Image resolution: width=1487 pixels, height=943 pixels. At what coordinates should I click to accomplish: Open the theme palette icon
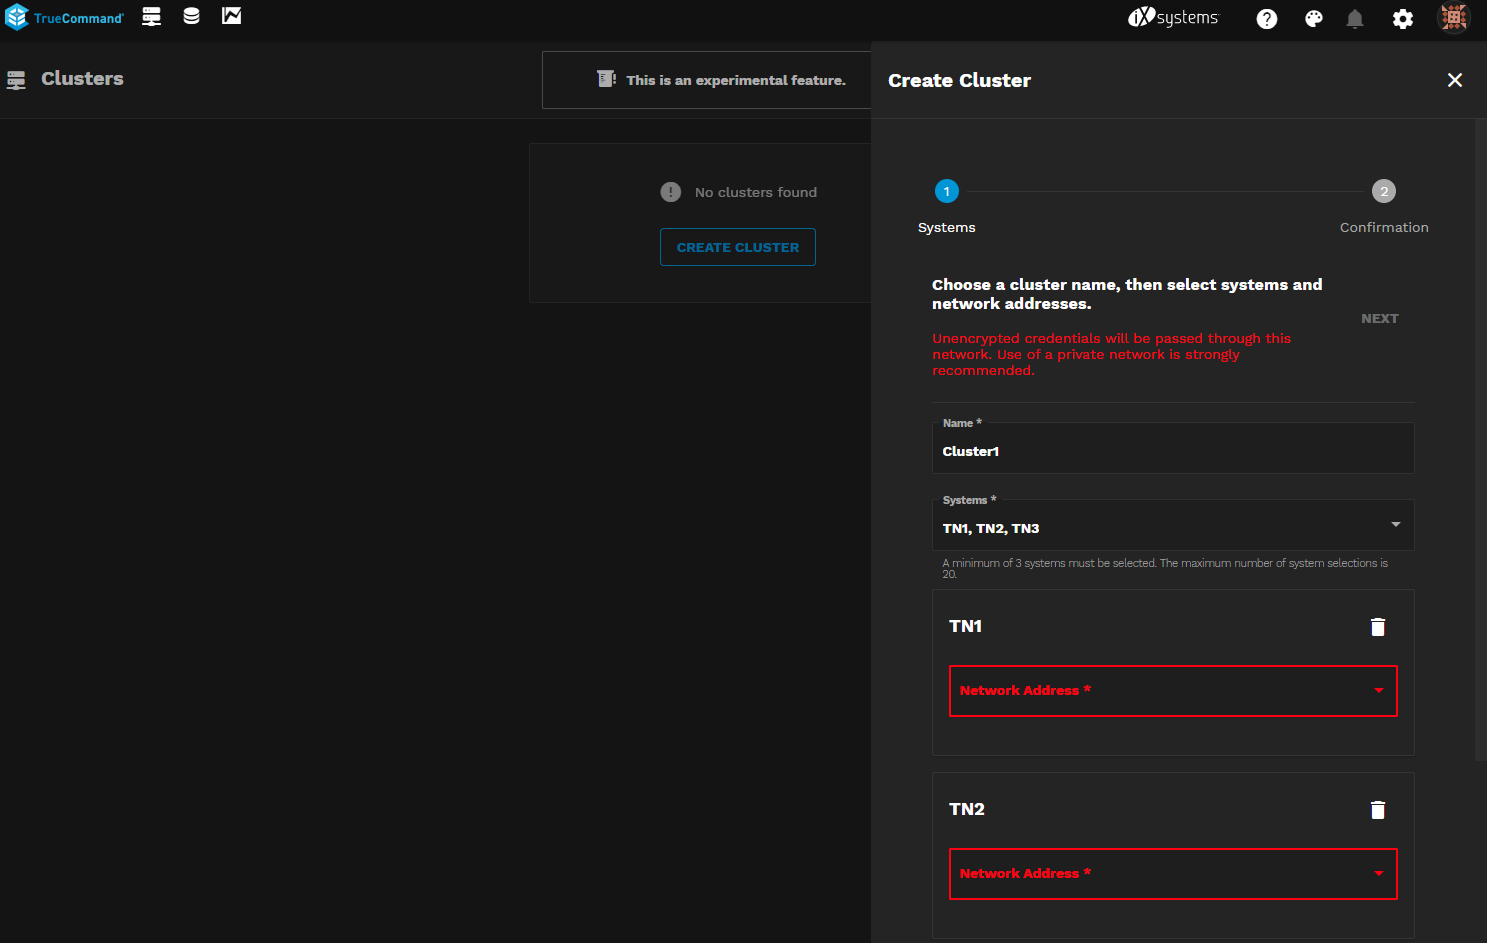tap(1313, 19)
